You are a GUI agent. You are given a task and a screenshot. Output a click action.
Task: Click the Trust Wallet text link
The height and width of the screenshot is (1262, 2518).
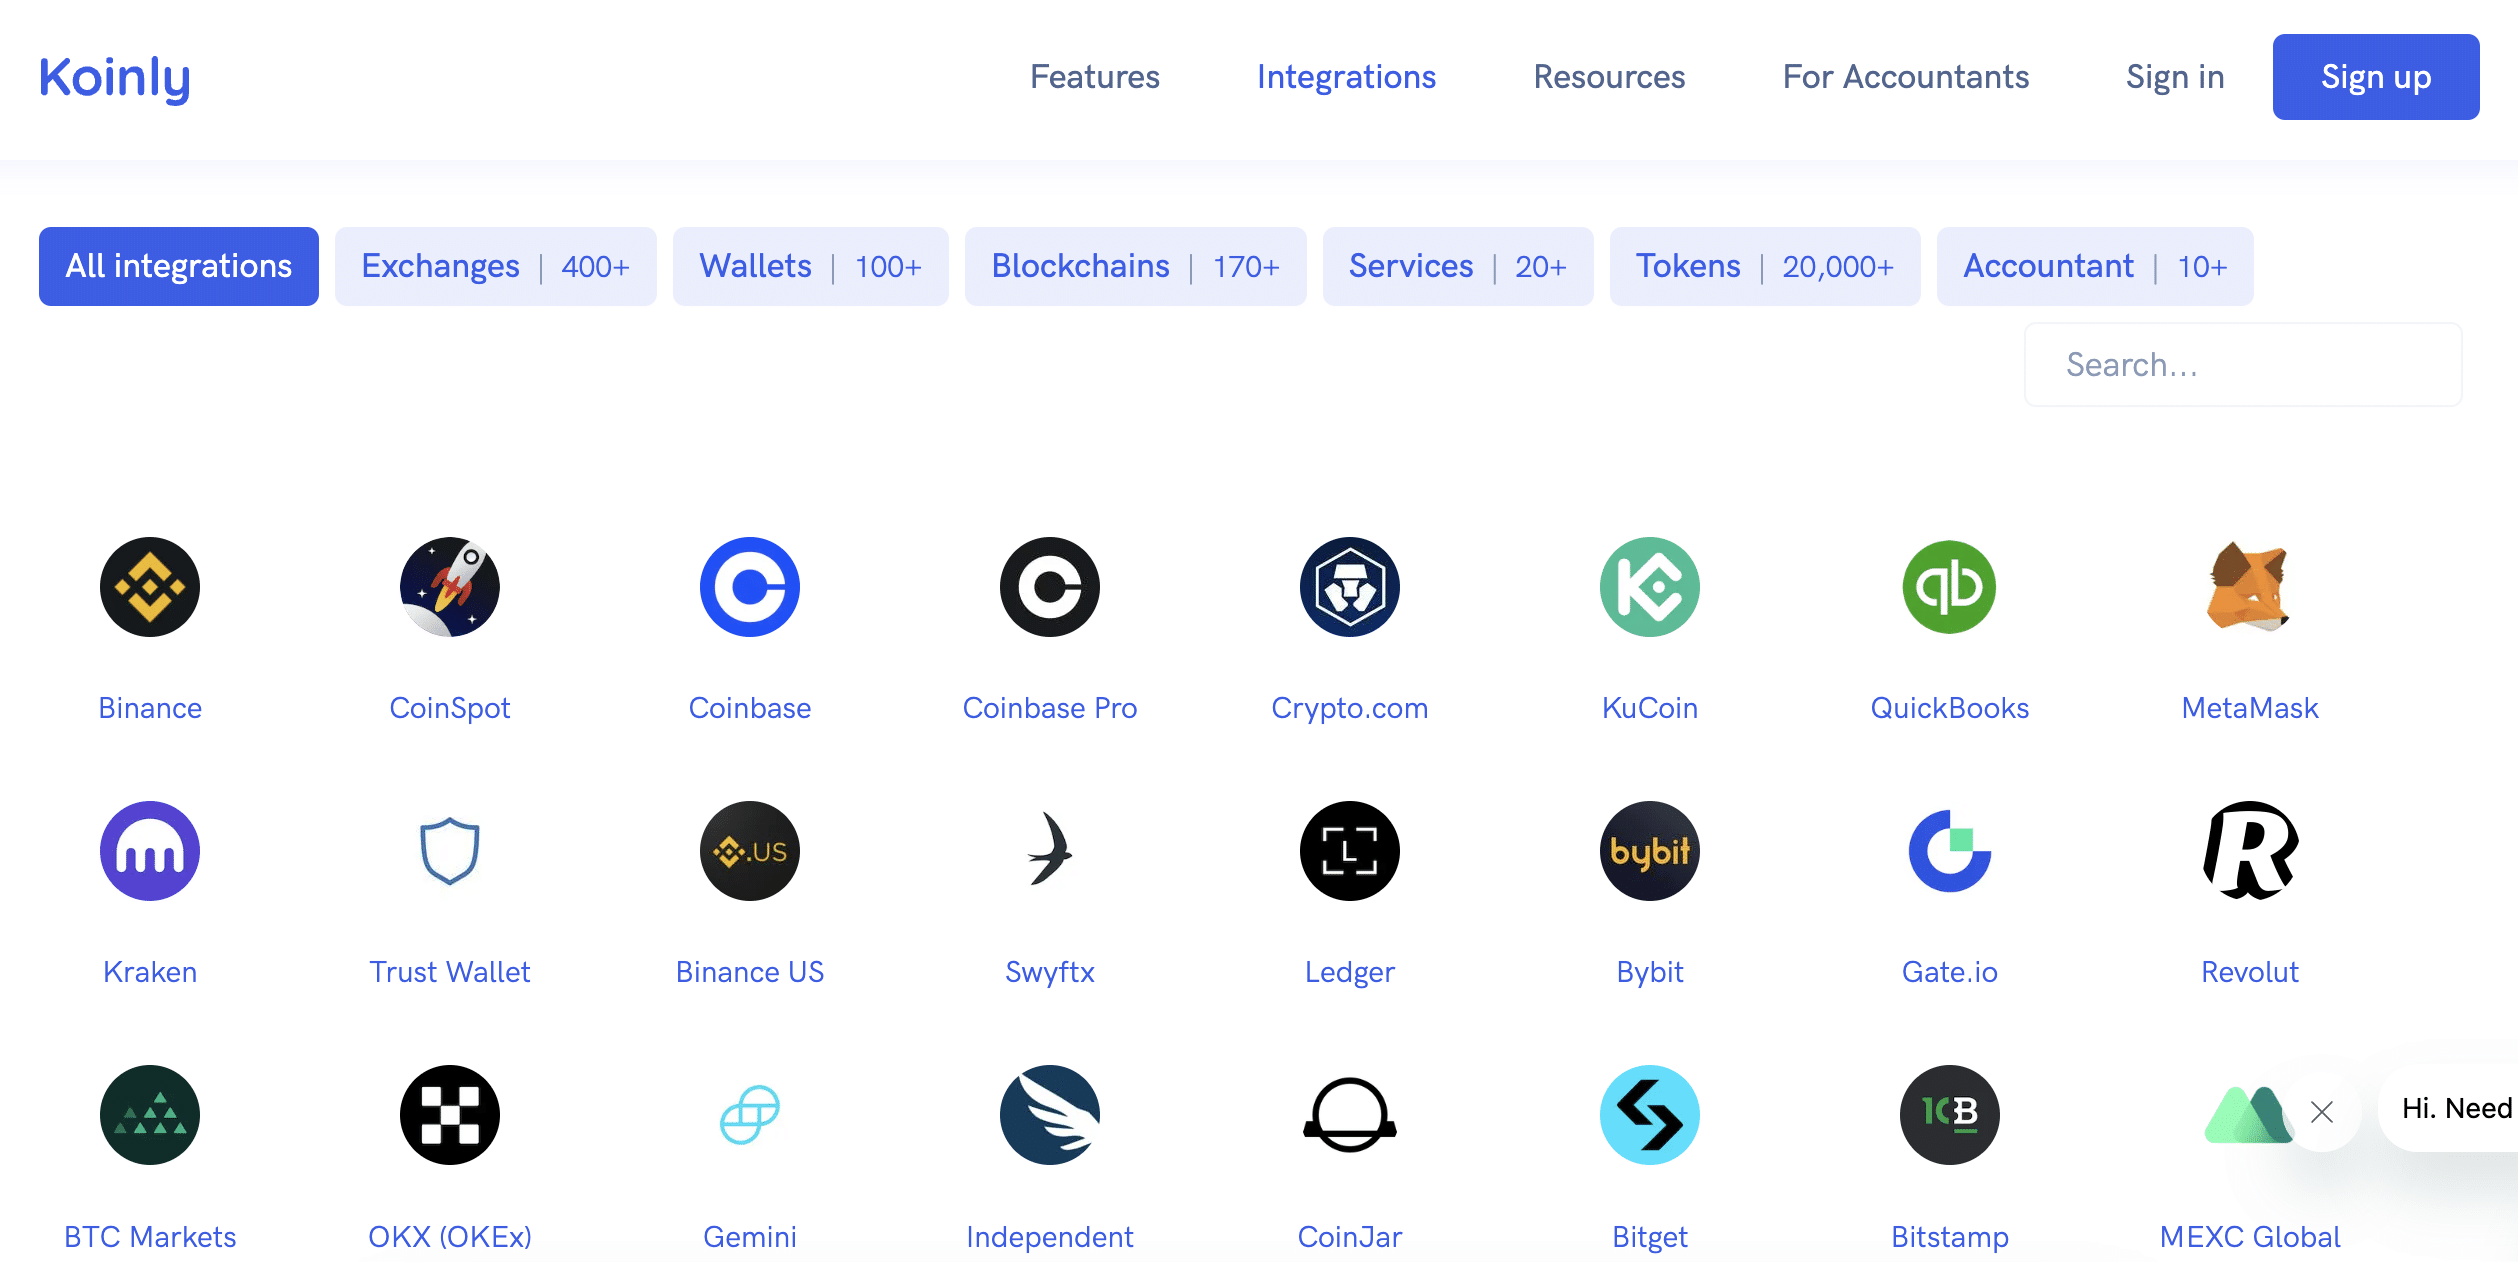(450, 972)
